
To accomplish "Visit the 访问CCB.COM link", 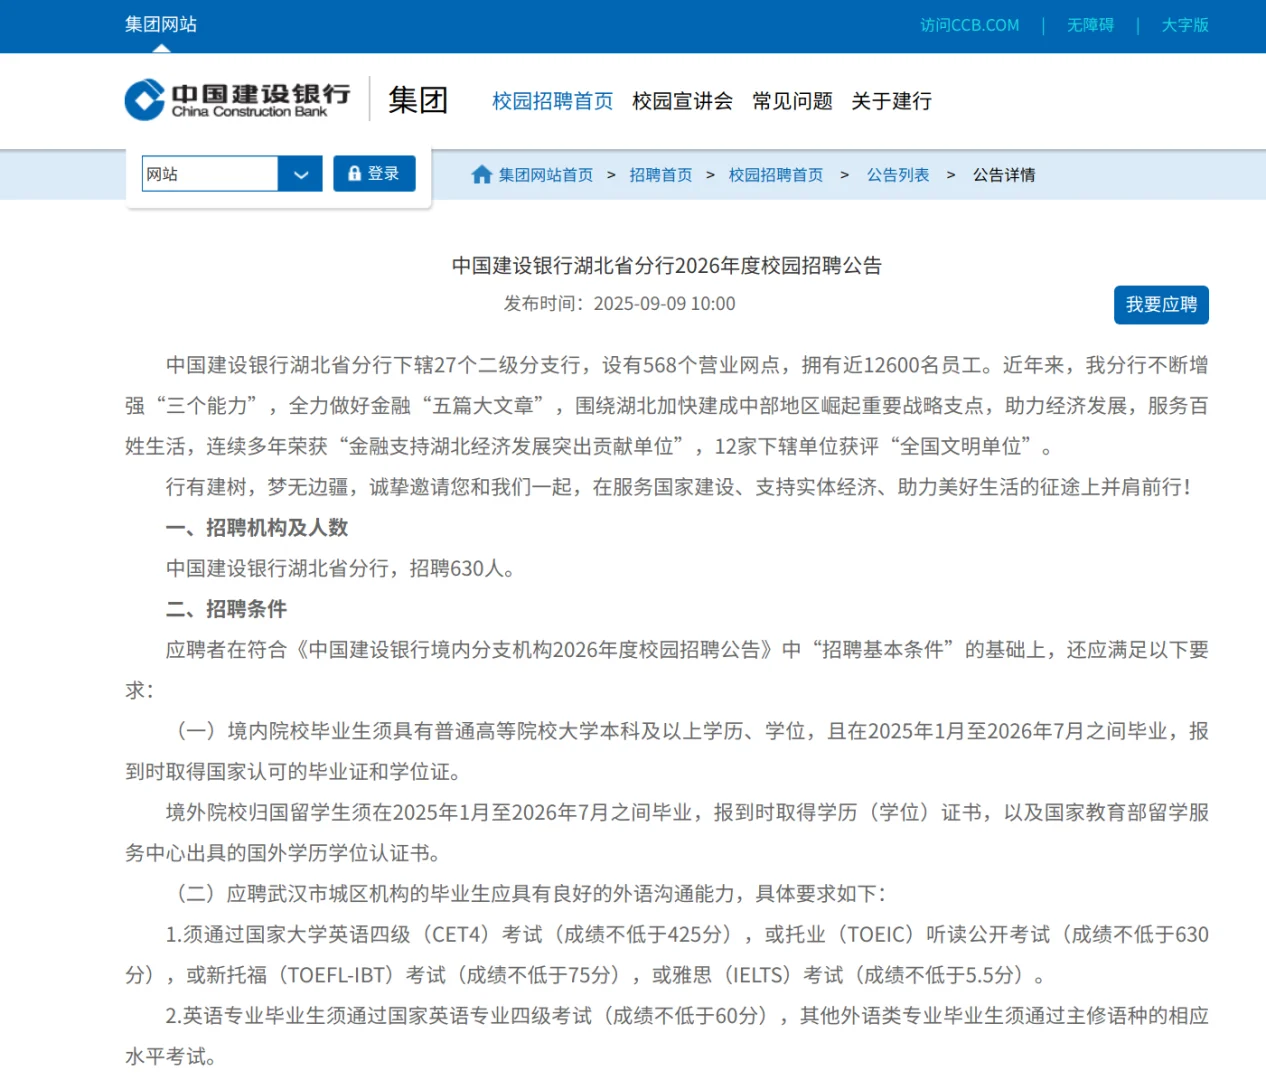I will [x=970, y=25].
